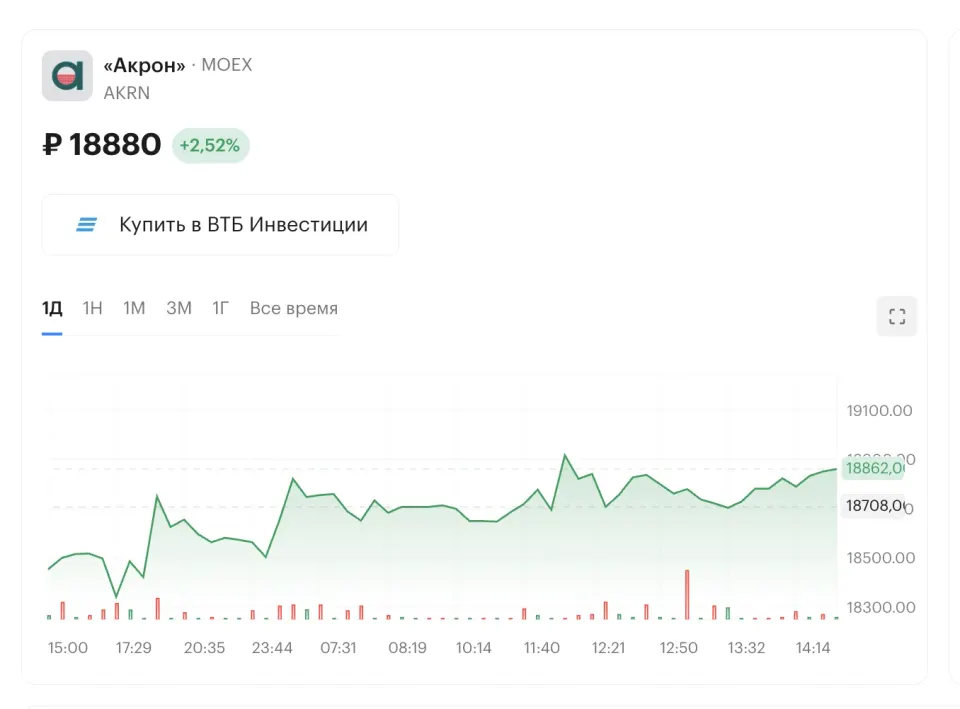The width and height of the screenshot is (960, 709).
Task: Switch to the 1М time range tab
Action: [x=134, y=308]
